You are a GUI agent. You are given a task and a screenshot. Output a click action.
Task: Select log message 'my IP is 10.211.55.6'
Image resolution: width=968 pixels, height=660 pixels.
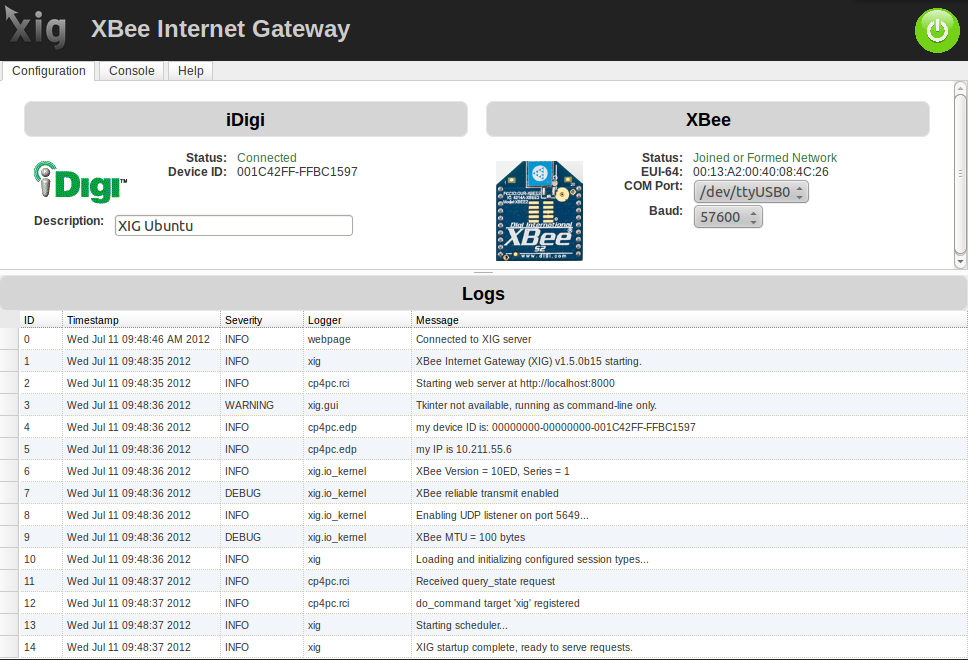pos(464,449)
